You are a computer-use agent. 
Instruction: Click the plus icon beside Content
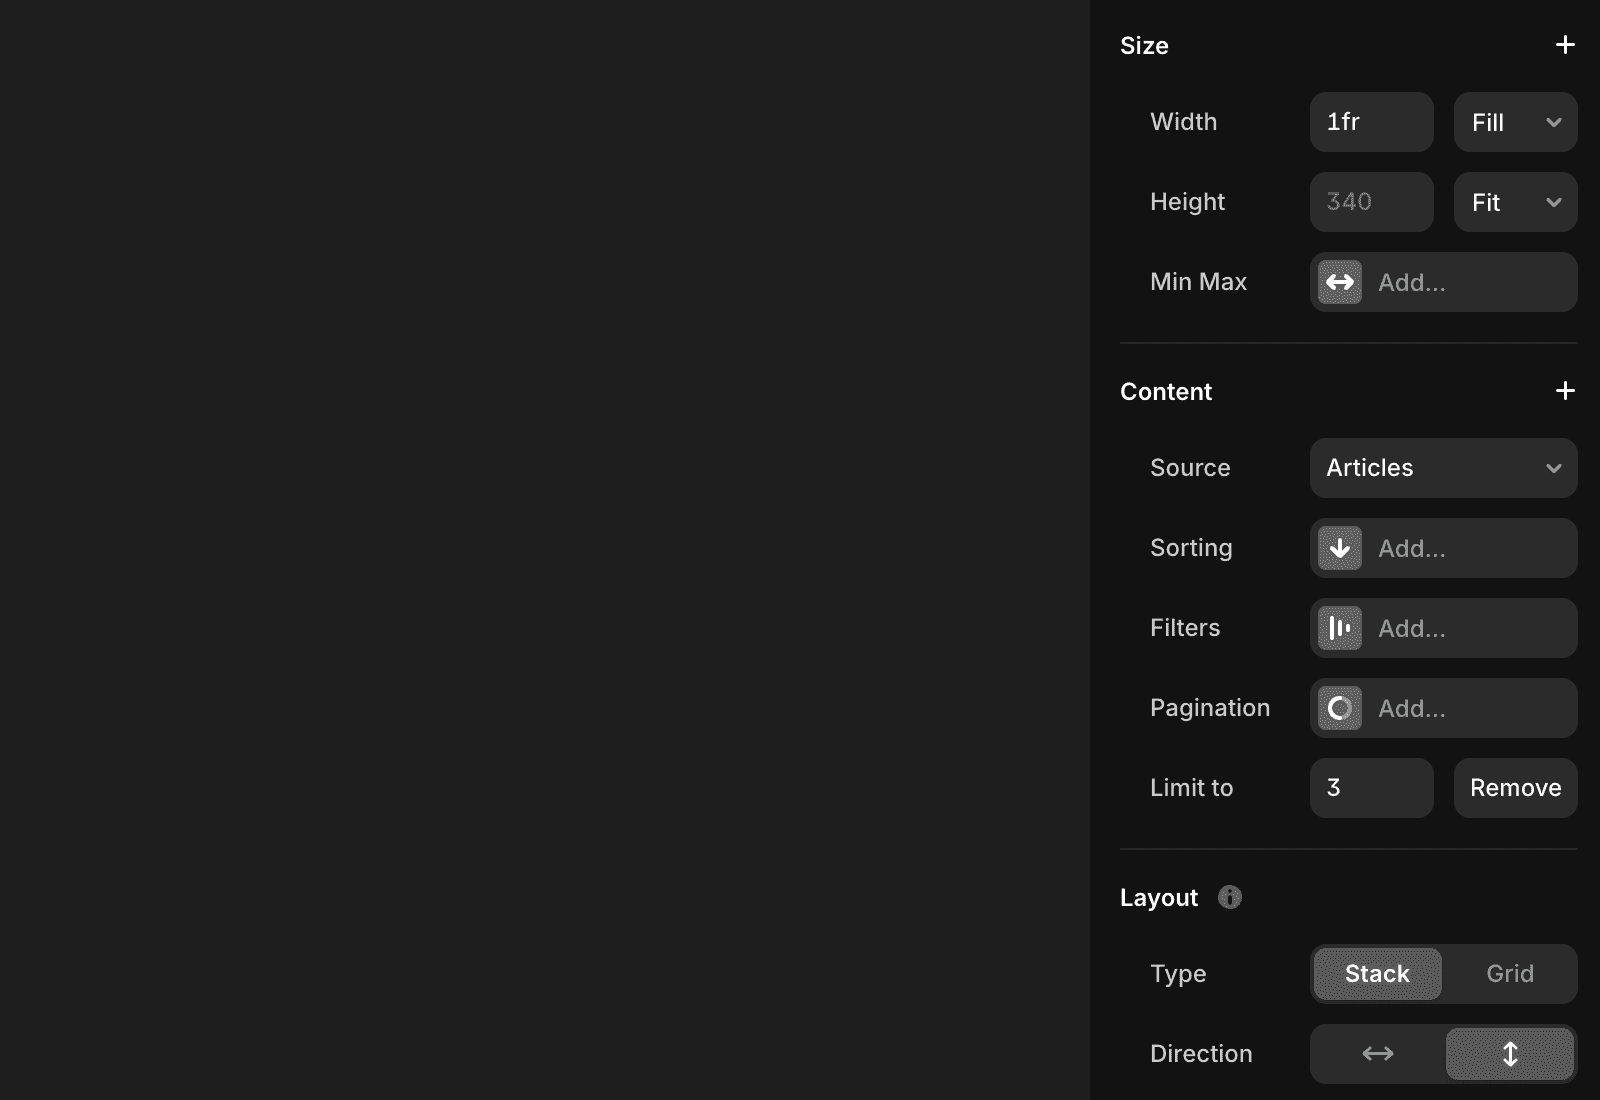click(1565, 391)
